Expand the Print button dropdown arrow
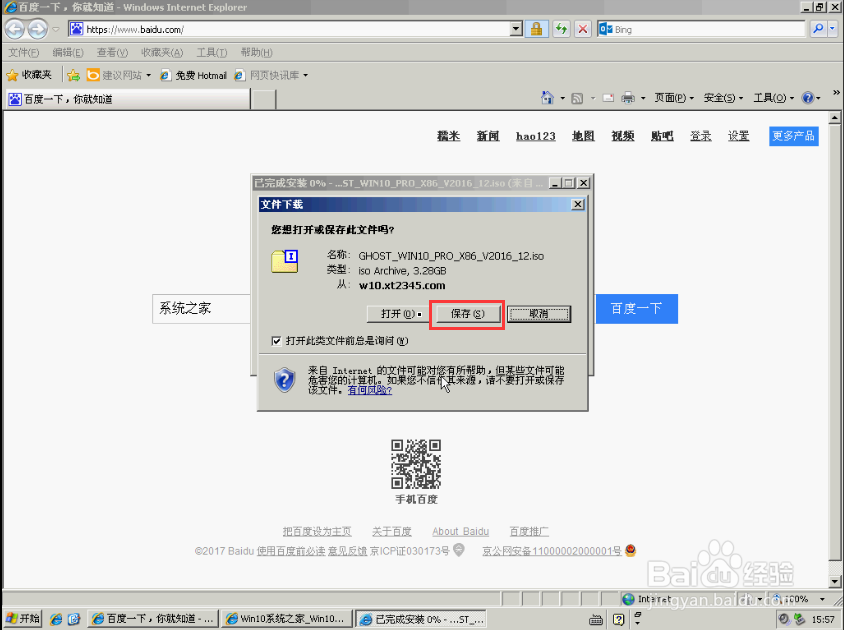This screenshot has width=844, height=630. click(x=643, y=98)
